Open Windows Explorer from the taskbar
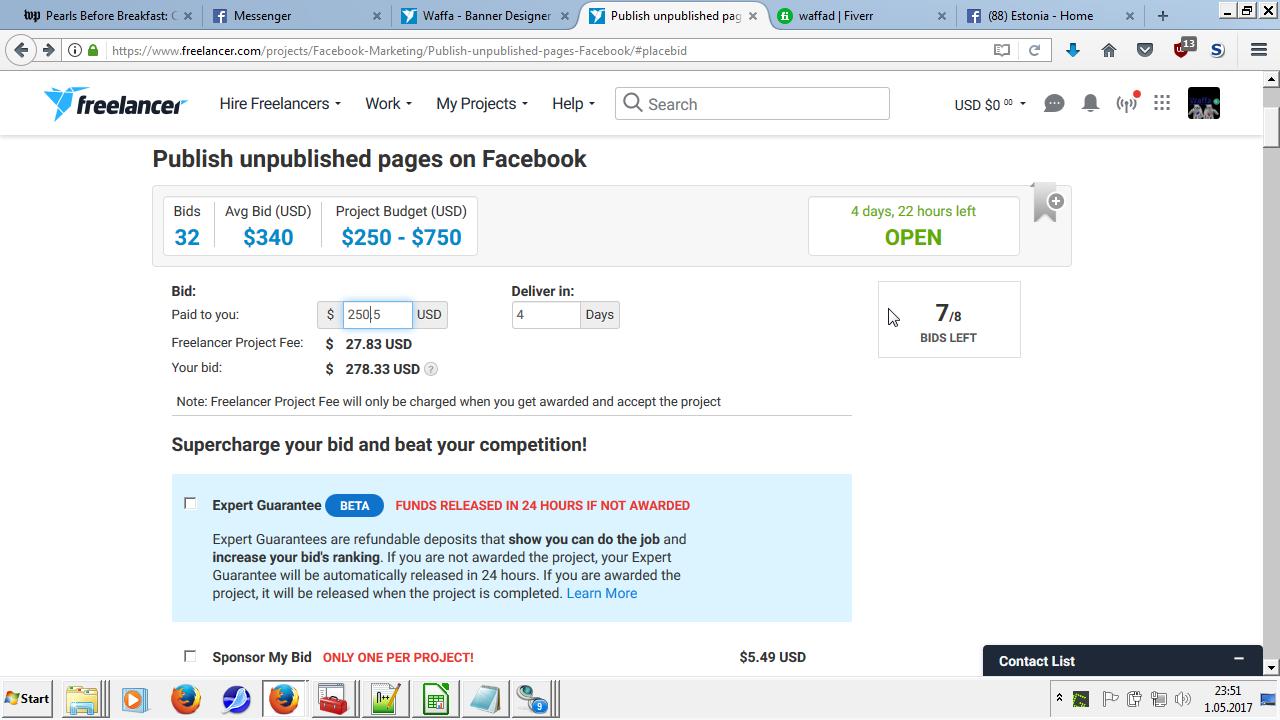The width and height of the screenshot is (1280, 720). tap(81, 699)
